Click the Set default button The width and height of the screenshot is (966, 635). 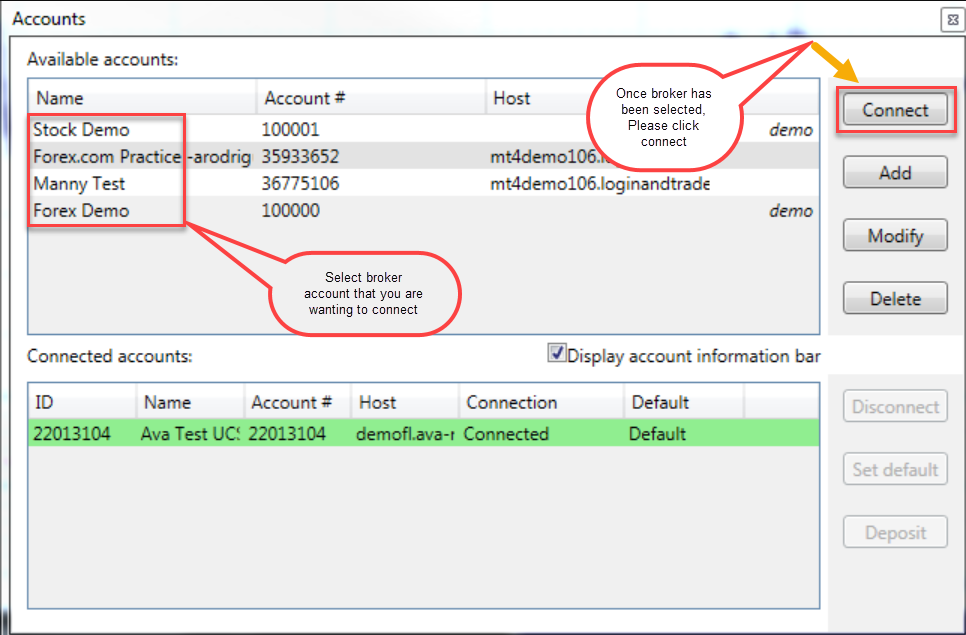point(895,469)
